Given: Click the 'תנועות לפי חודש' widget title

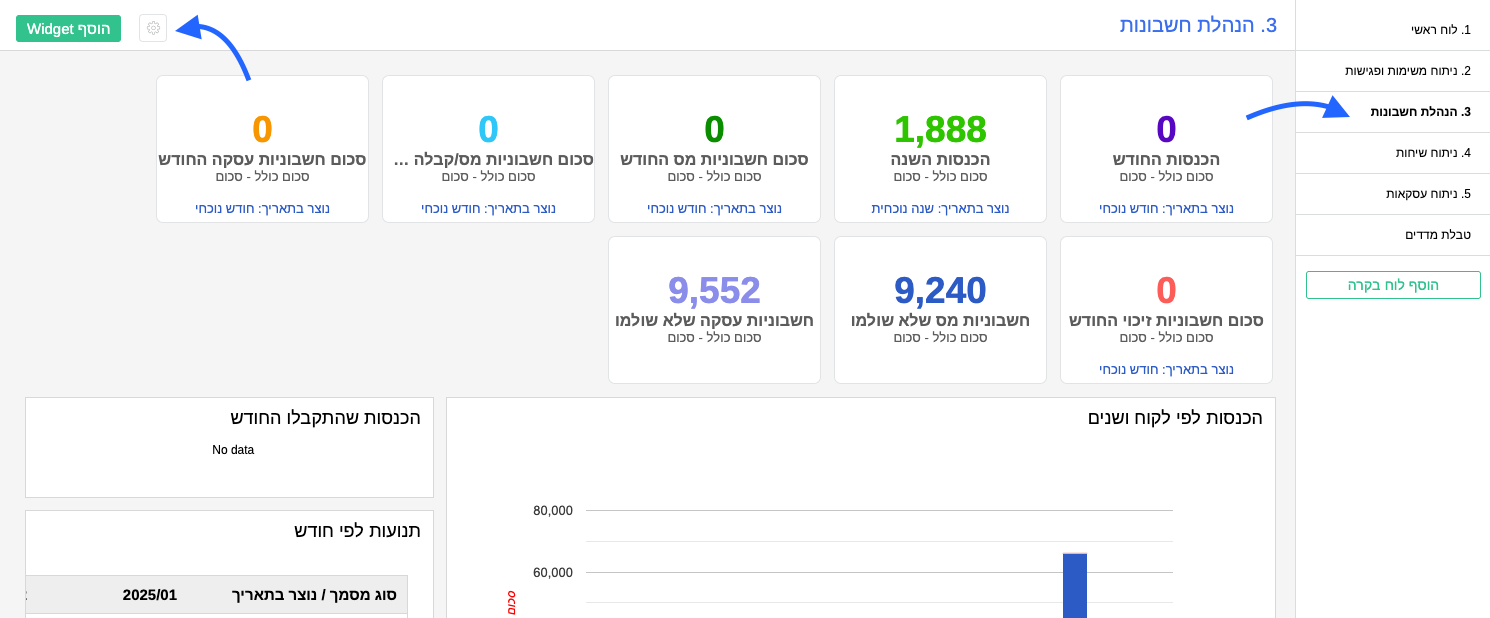Looking at the screenshot, I should click(x=357, y=530).
